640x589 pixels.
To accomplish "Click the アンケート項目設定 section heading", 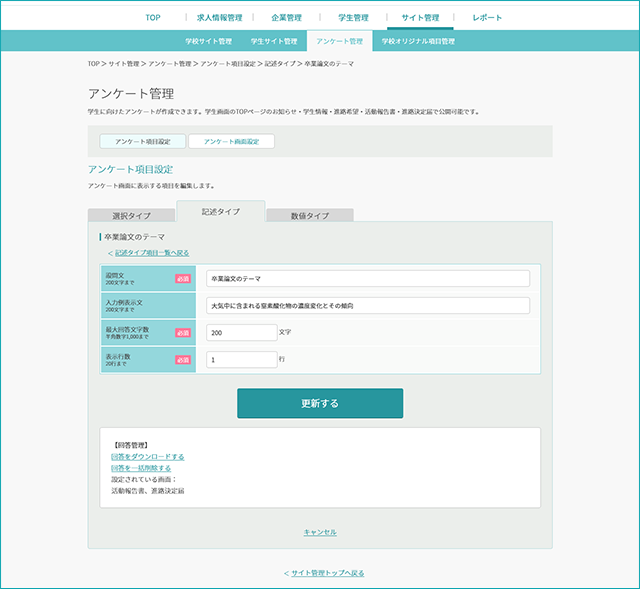I will coord(131,169).
